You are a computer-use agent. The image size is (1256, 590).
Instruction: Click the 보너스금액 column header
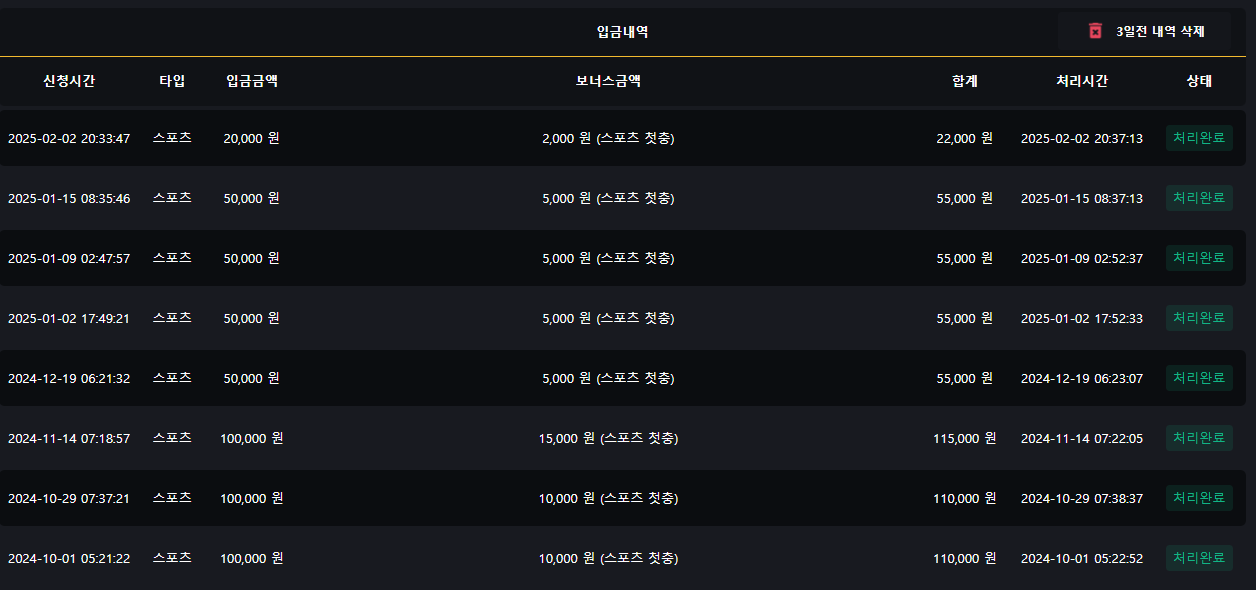(608, 81)
